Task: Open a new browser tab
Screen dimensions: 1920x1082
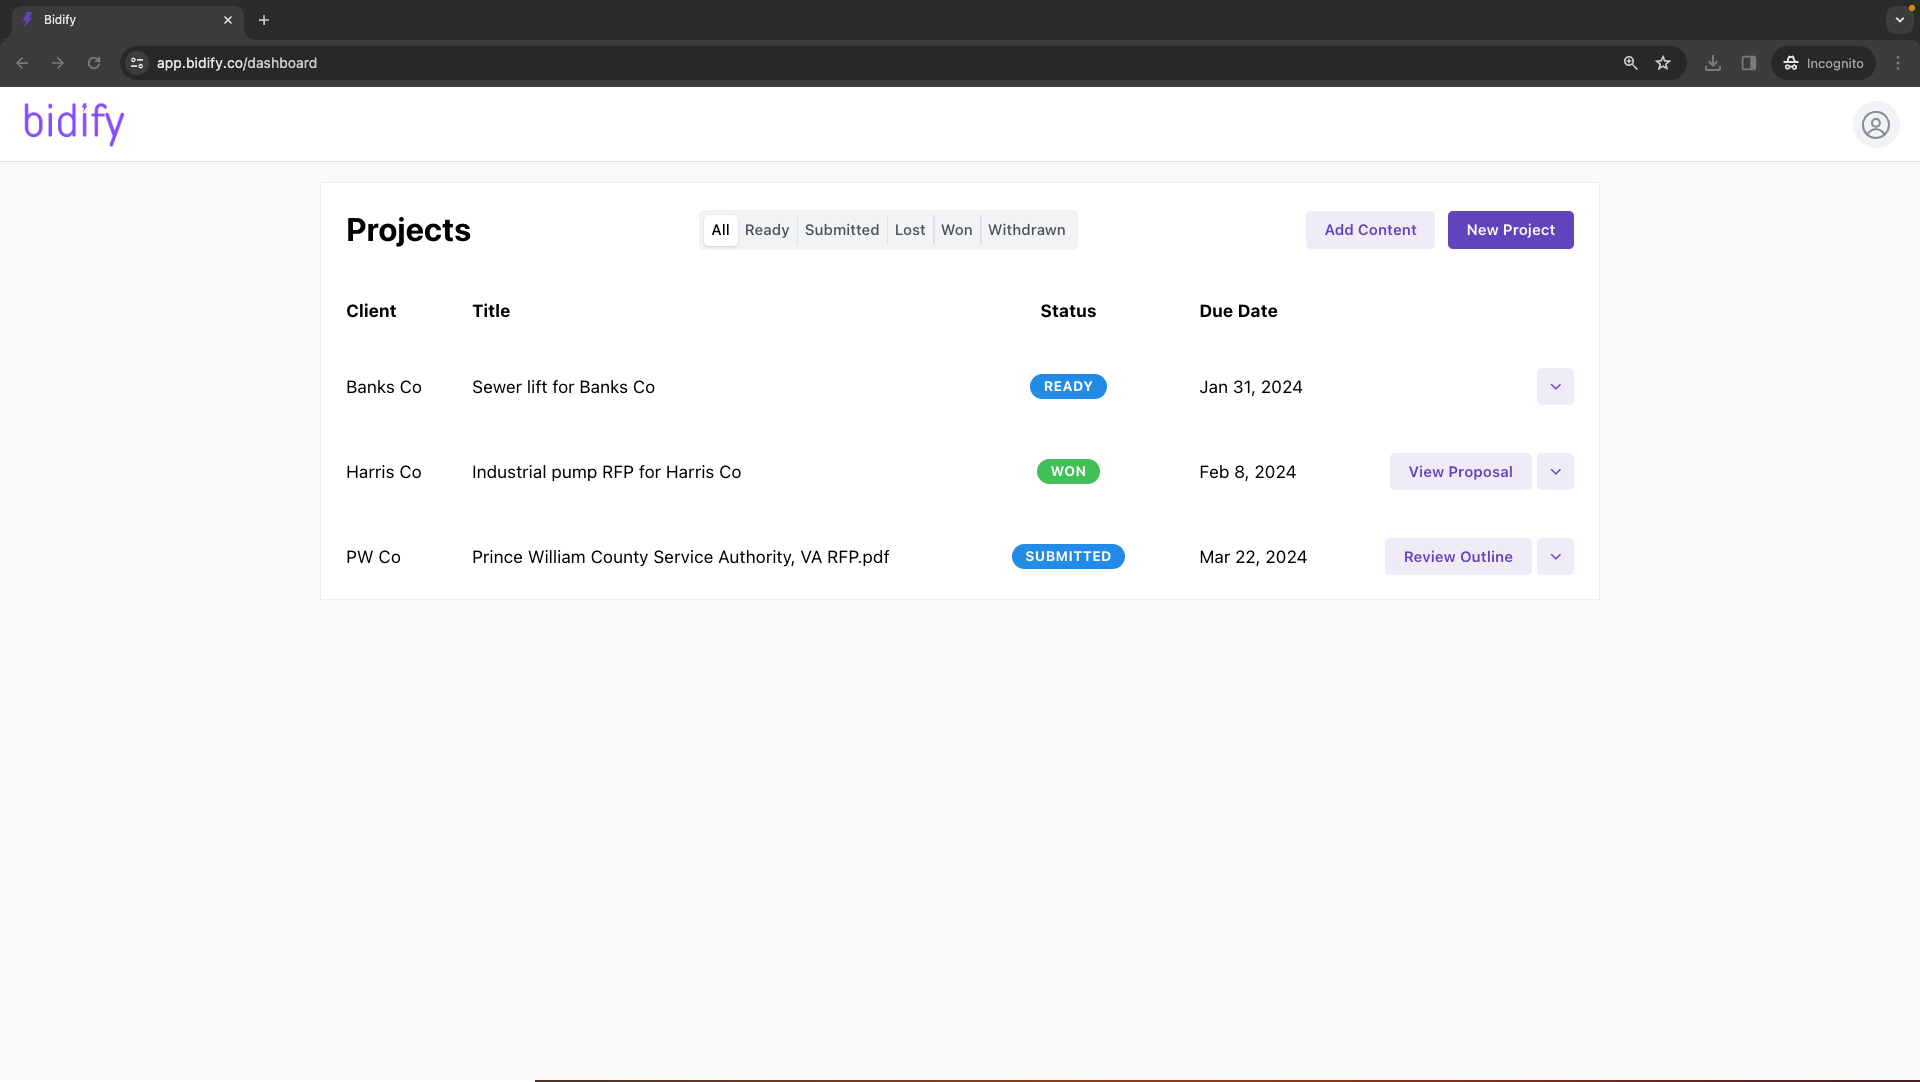Action: (x=264, y=20)
